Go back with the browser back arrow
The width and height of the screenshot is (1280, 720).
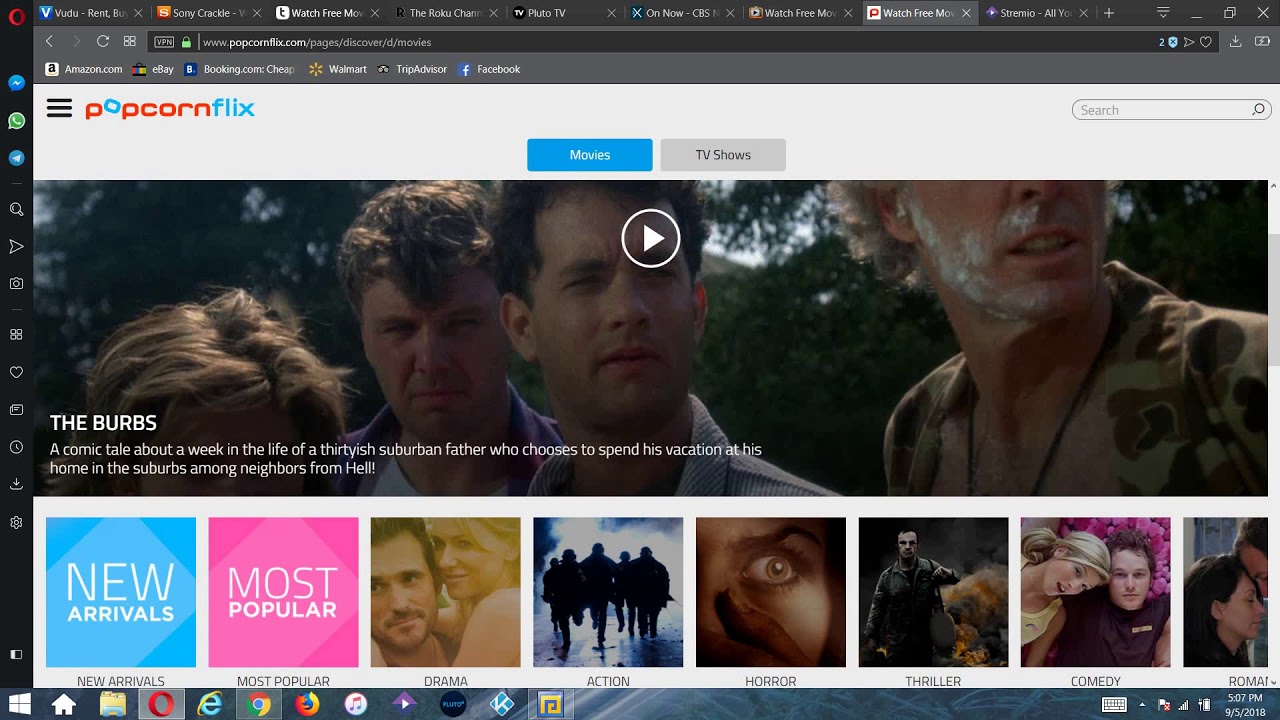point(49,41)
